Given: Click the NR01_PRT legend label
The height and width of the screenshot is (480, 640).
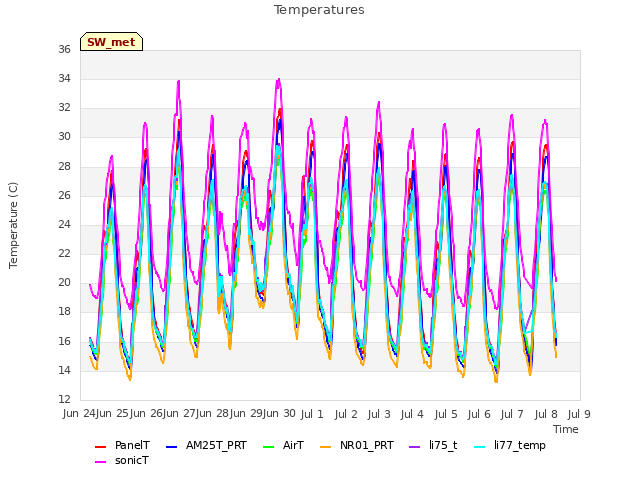Looking at the screenshot, I should tap(367, 445).
